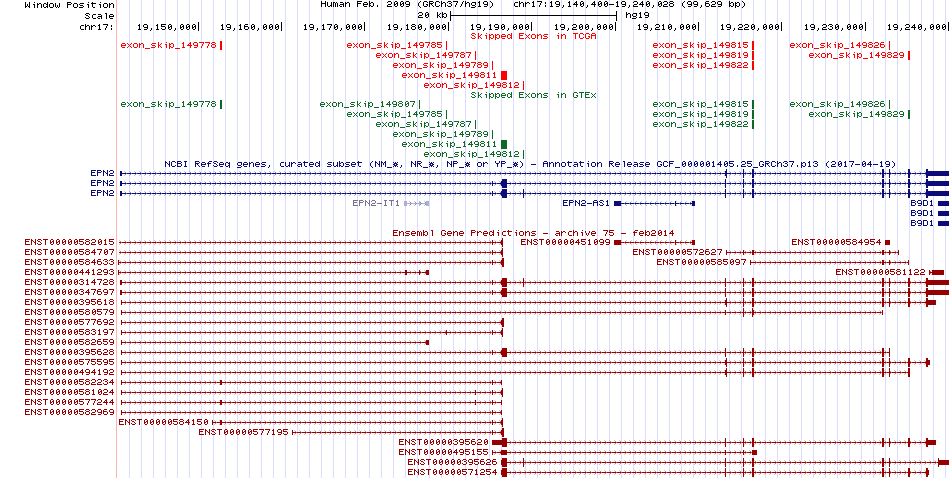950x478 pixels.
Task: Click the ENST00000347697 transcript label
Action: tap(70, 292)
